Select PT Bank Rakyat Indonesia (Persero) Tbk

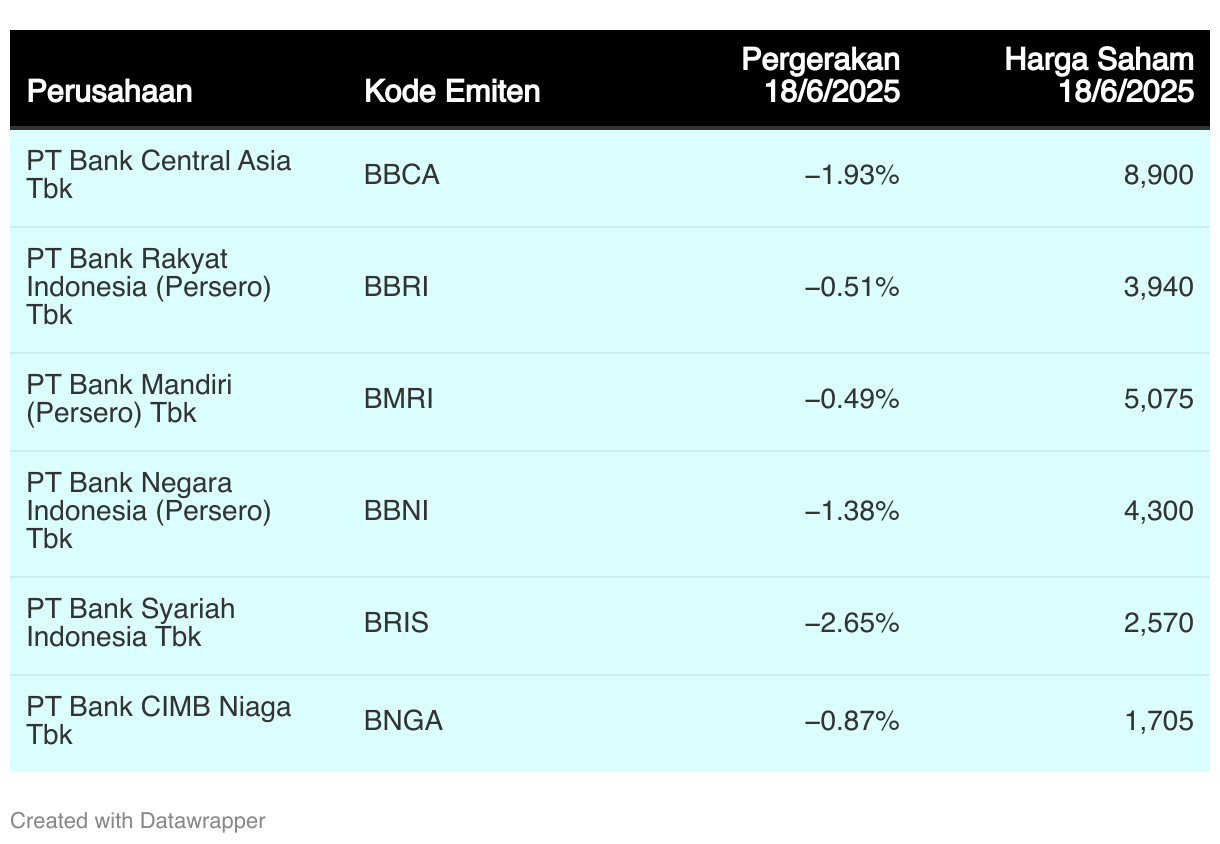click(x=149, y=287)
